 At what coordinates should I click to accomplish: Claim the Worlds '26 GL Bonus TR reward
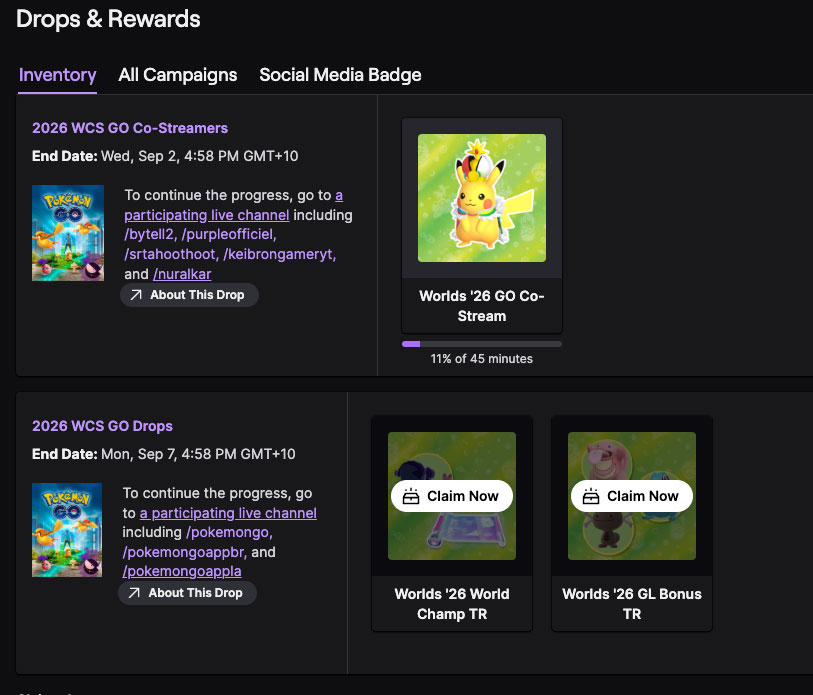click(x=632, y=496)
